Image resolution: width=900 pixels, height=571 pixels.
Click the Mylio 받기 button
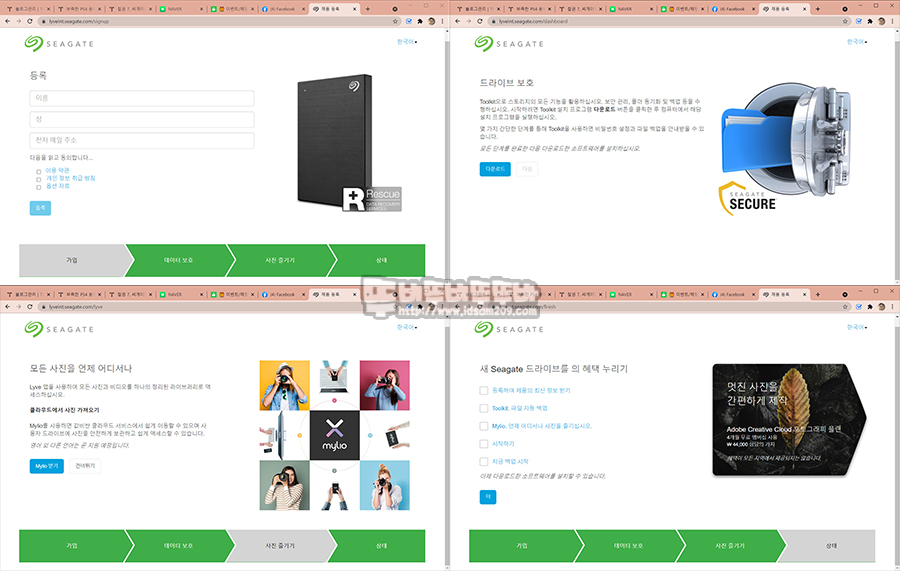tap(46, 466)
